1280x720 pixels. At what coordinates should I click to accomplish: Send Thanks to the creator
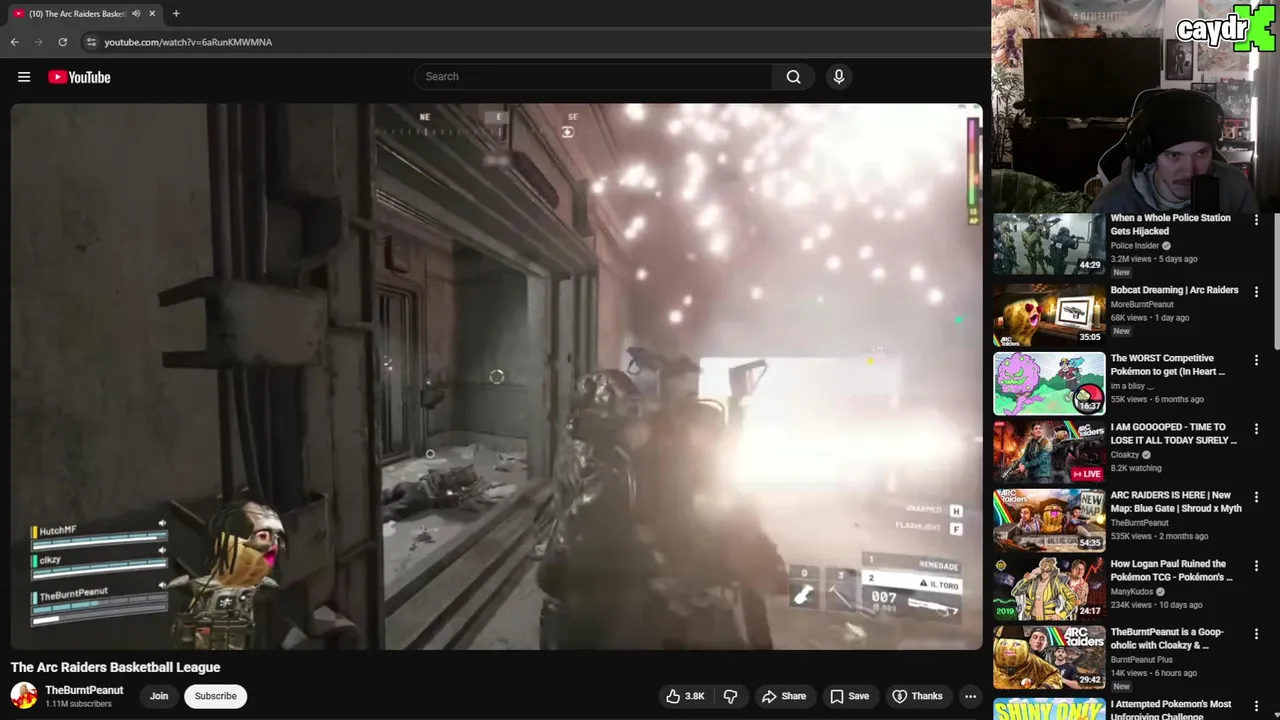point(917,696)
